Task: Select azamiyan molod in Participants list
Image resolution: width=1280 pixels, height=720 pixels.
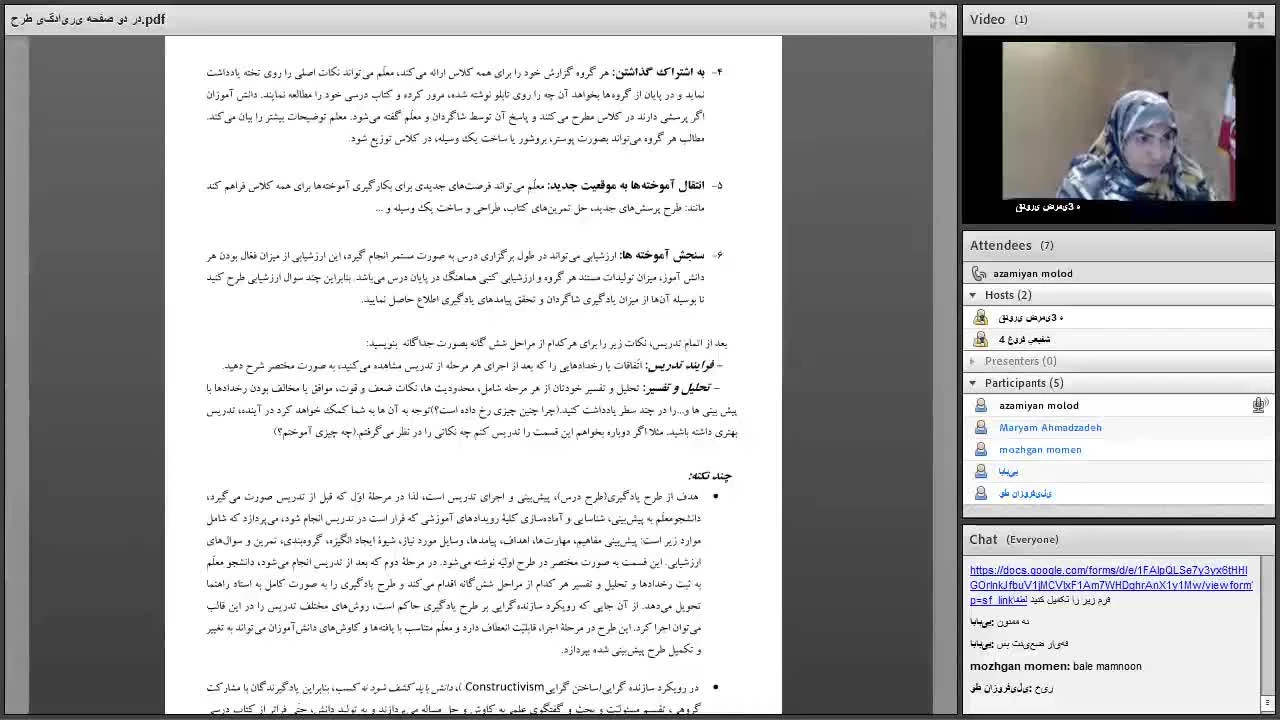Action: [1038, 405]
